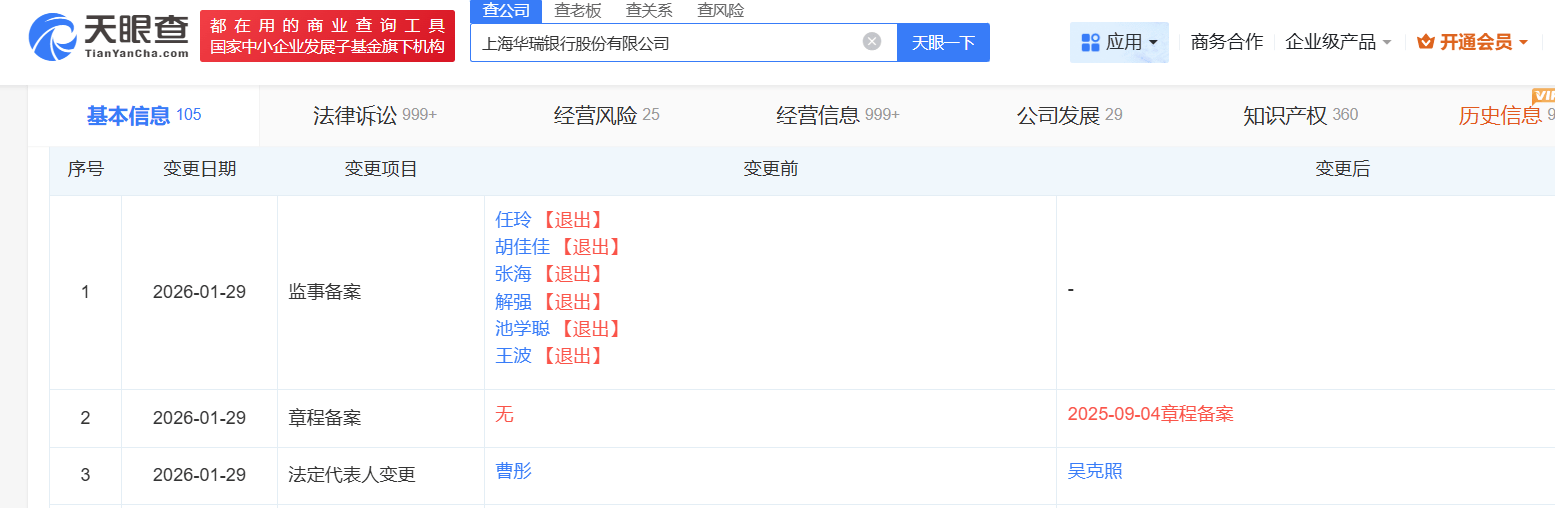The image size is (1555, 508).
Task: Switch to the 查公司 search tab
Action: point(506,11)
